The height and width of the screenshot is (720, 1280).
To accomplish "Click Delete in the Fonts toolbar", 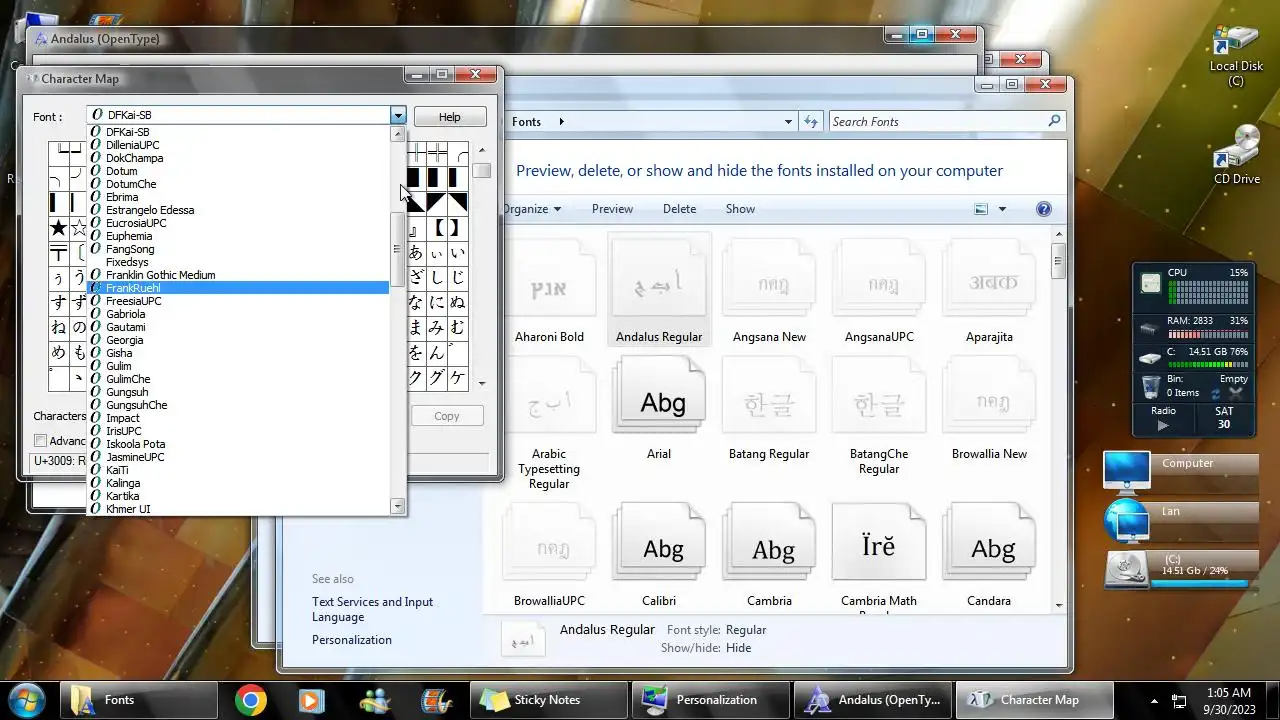I will click(x=679, y=209).
